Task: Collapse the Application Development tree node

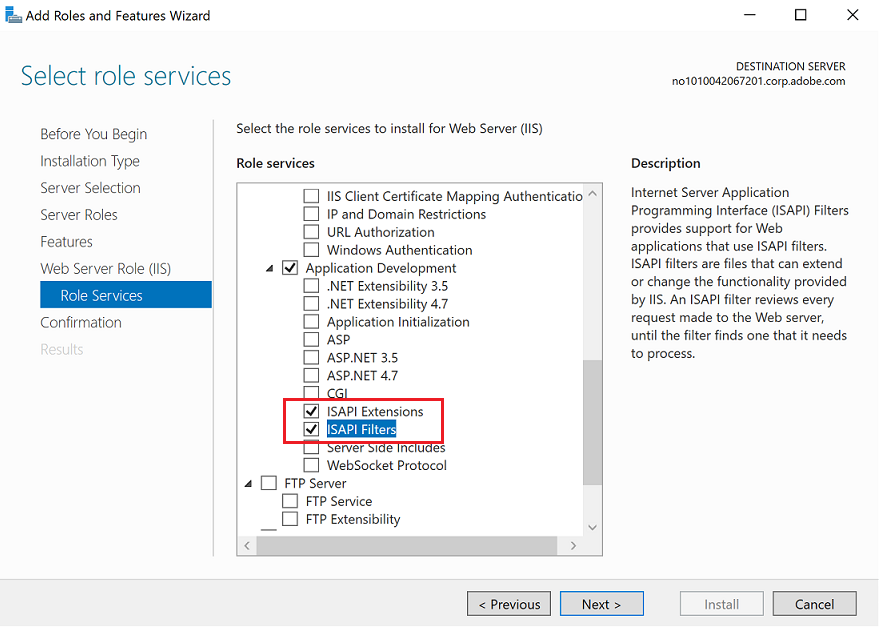Action: (x=269, y=268)
